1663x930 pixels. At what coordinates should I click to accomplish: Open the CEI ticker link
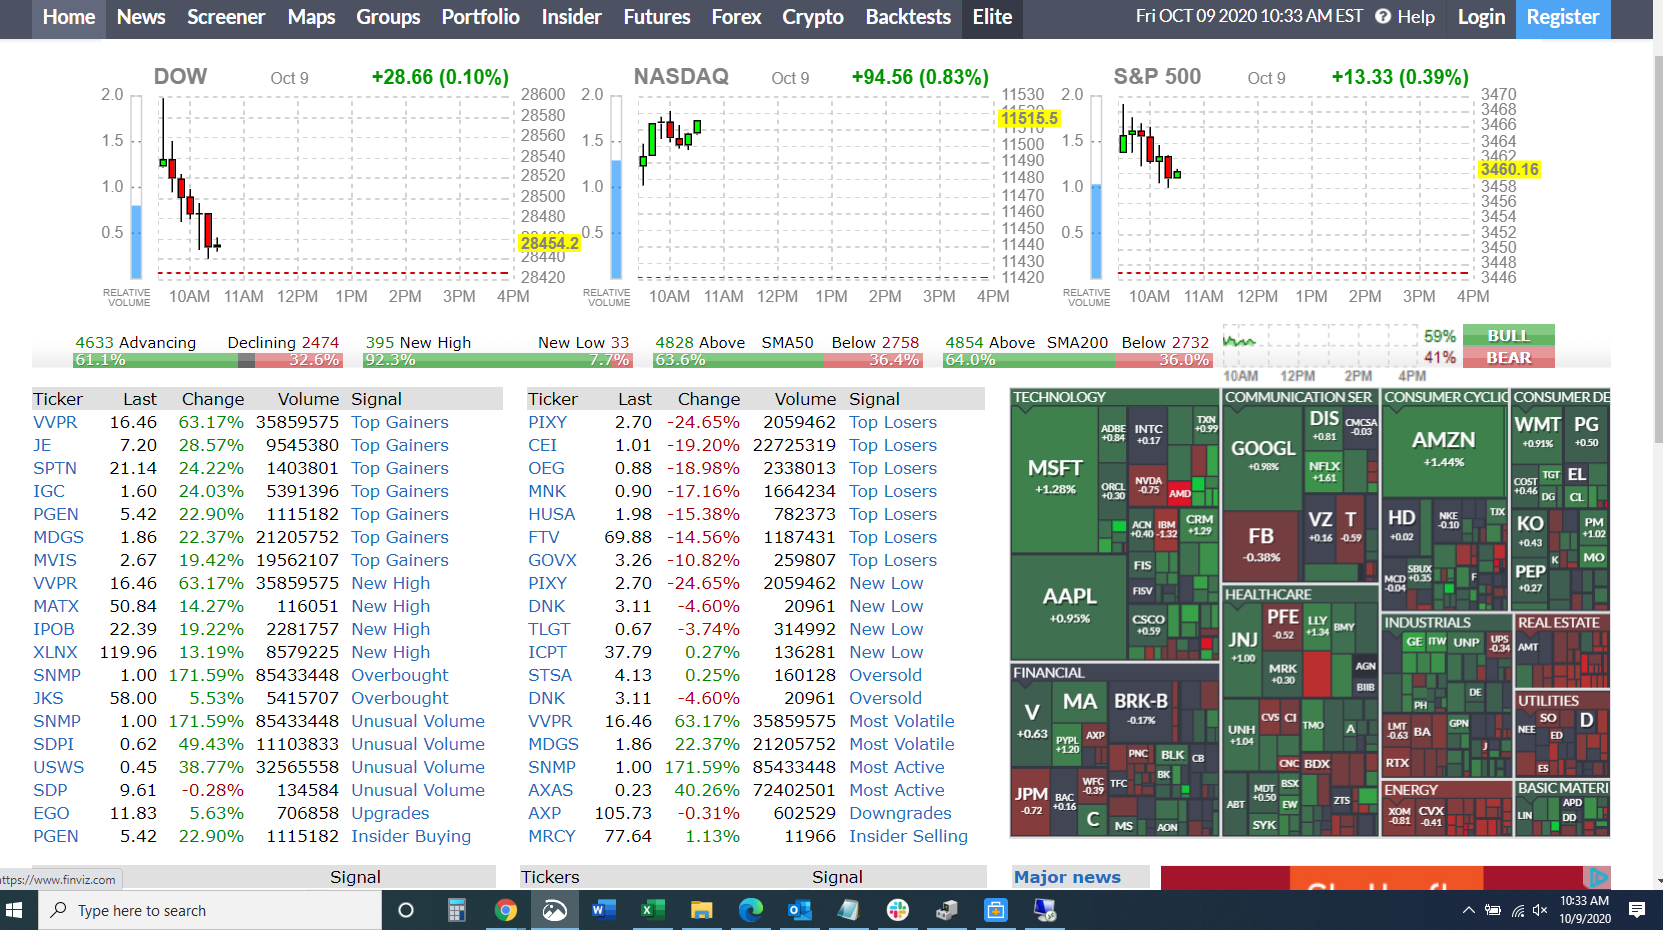542,445
